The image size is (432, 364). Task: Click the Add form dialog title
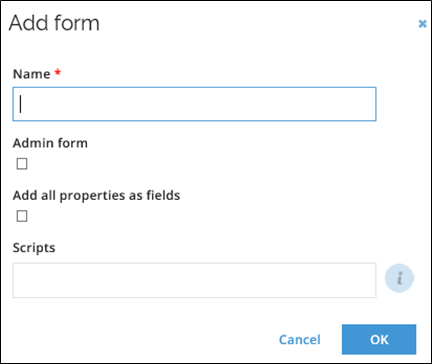pyautogui.click(x=54, y=23)
